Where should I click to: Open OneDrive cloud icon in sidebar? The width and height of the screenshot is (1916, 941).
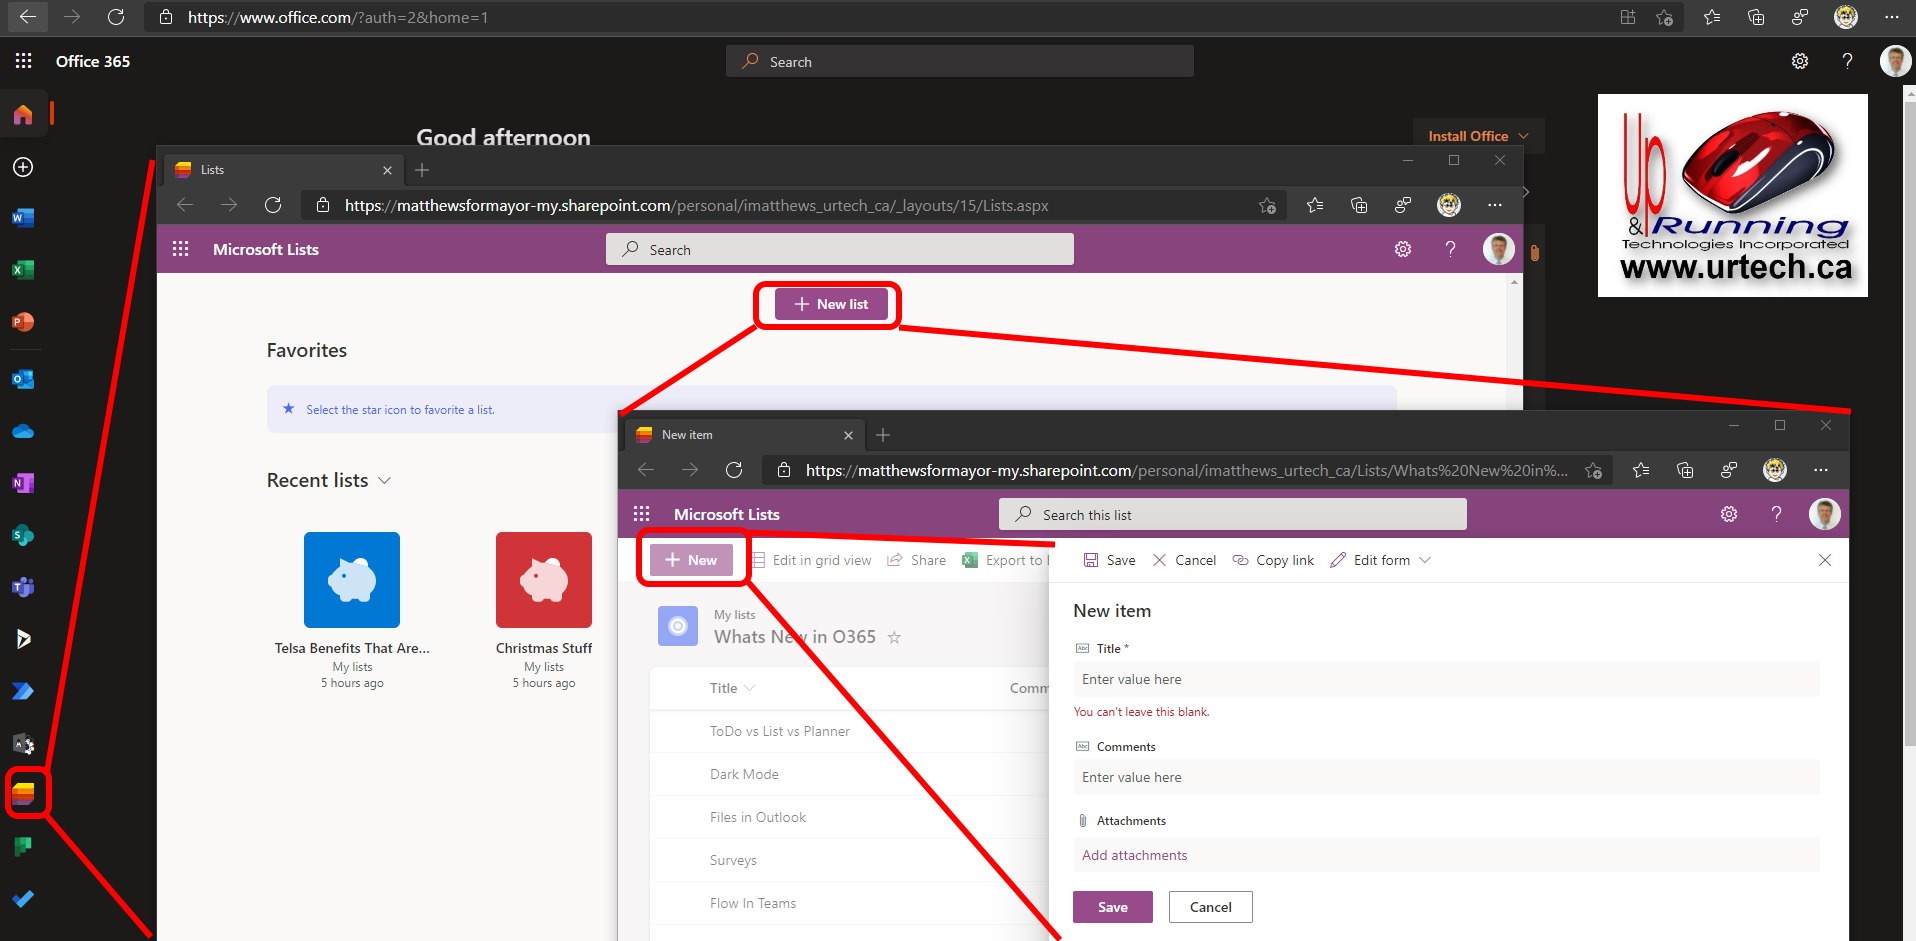(23, 432)
